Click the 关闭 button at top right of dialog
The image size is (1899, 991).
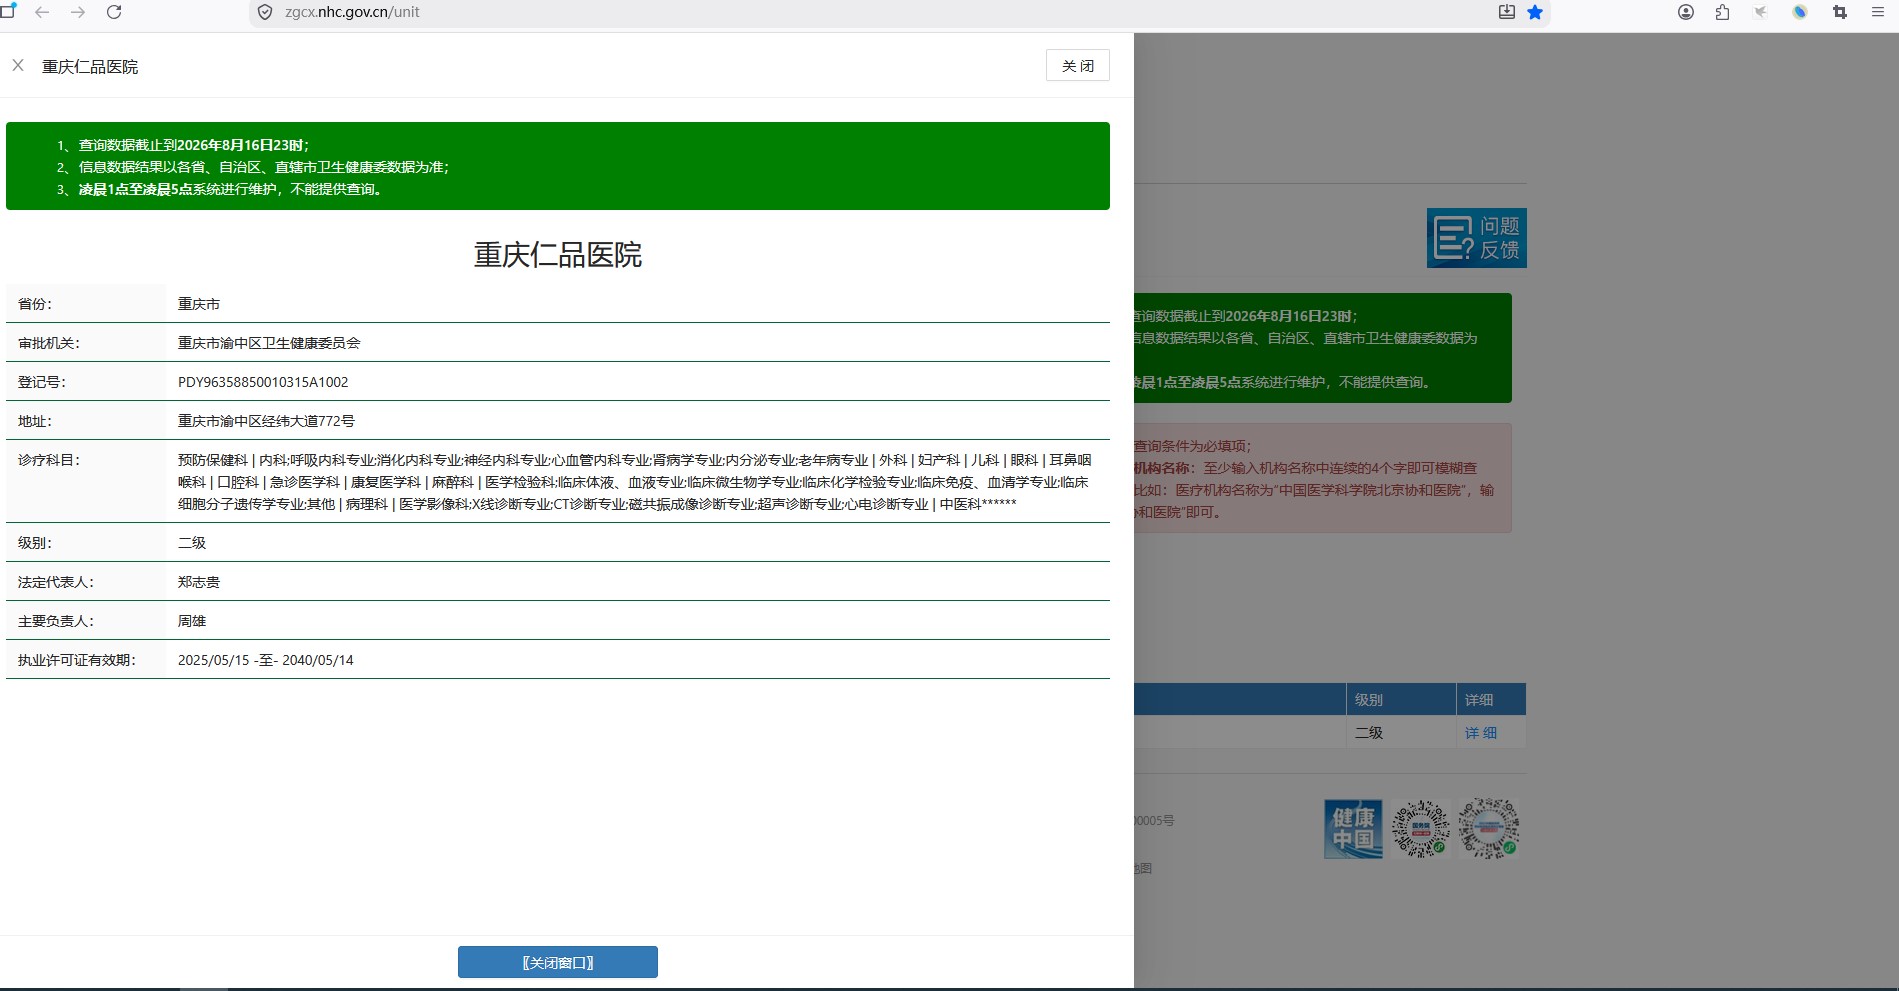pyautogui.click(x=1078, y=65)
